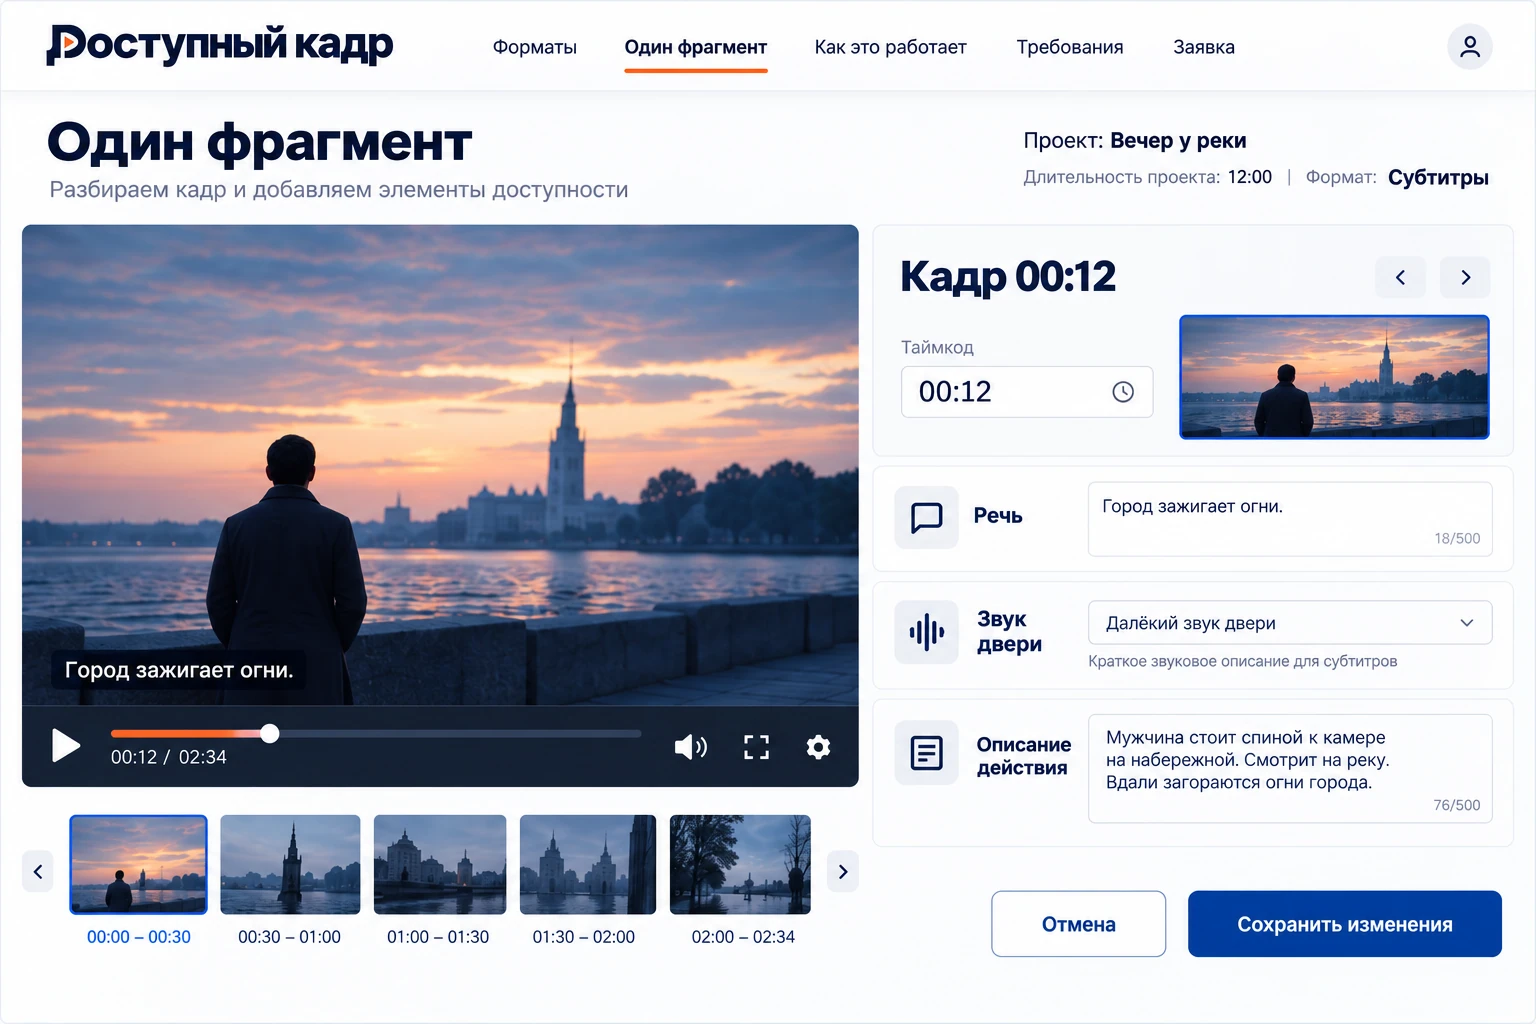Select the Один фрагмент tab

click(696, 47)
